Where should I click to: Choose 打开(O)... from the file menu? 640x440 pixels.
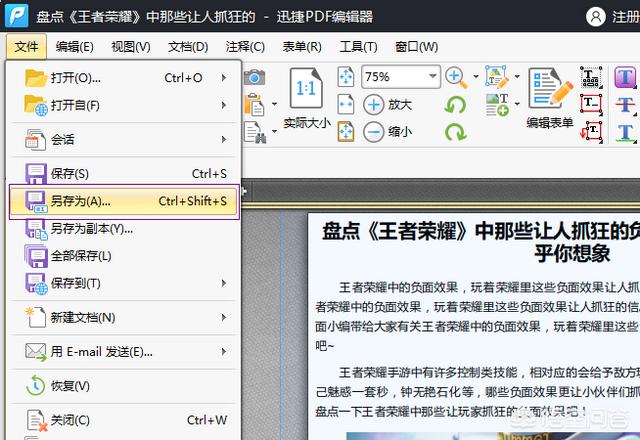pyautogui.click(x=124, y=78)
